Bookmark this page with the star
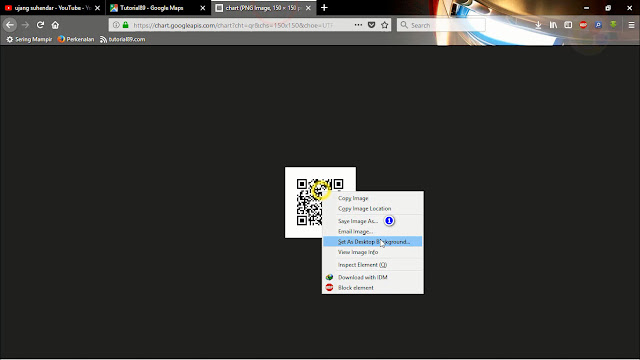640x360 pixels. [x=384, y=25]
